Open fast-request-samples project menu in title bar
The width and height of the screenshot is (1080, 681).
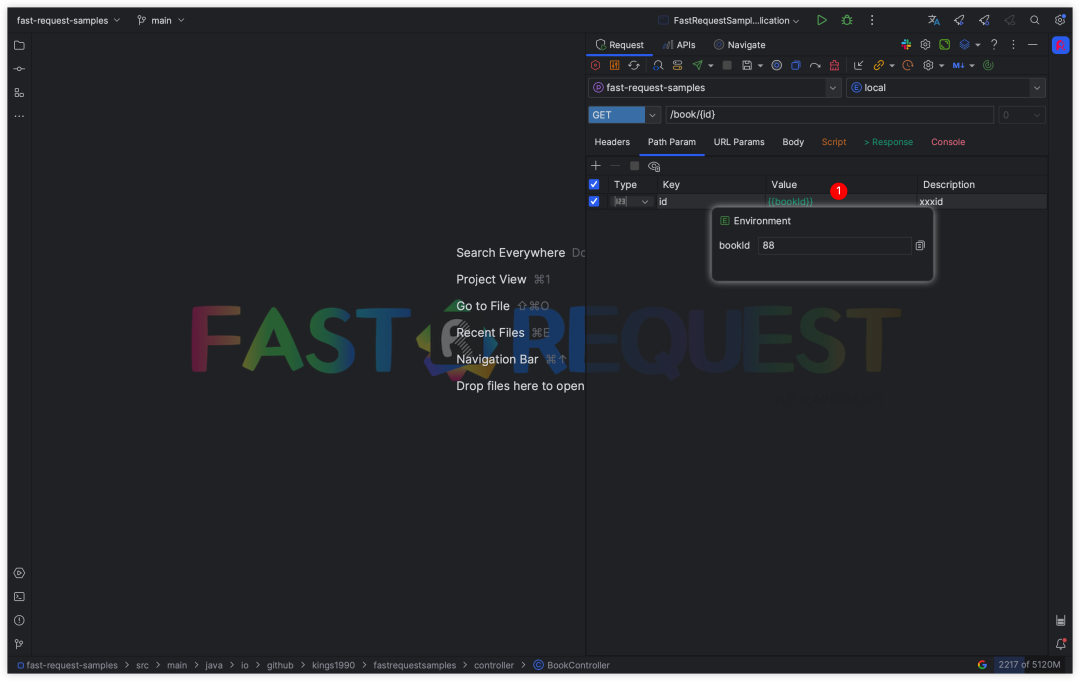point(68,21)
